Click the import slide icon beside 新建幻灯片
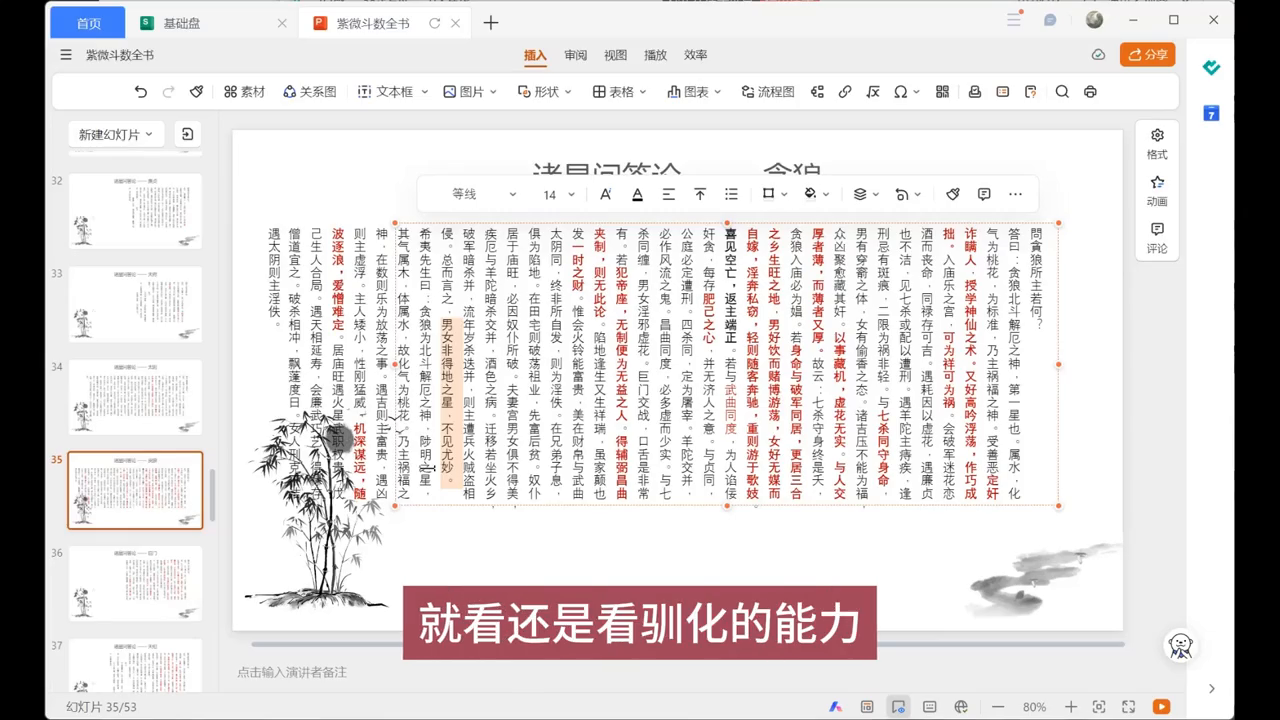Viewport: 1280px width, 720px height. 186,134
